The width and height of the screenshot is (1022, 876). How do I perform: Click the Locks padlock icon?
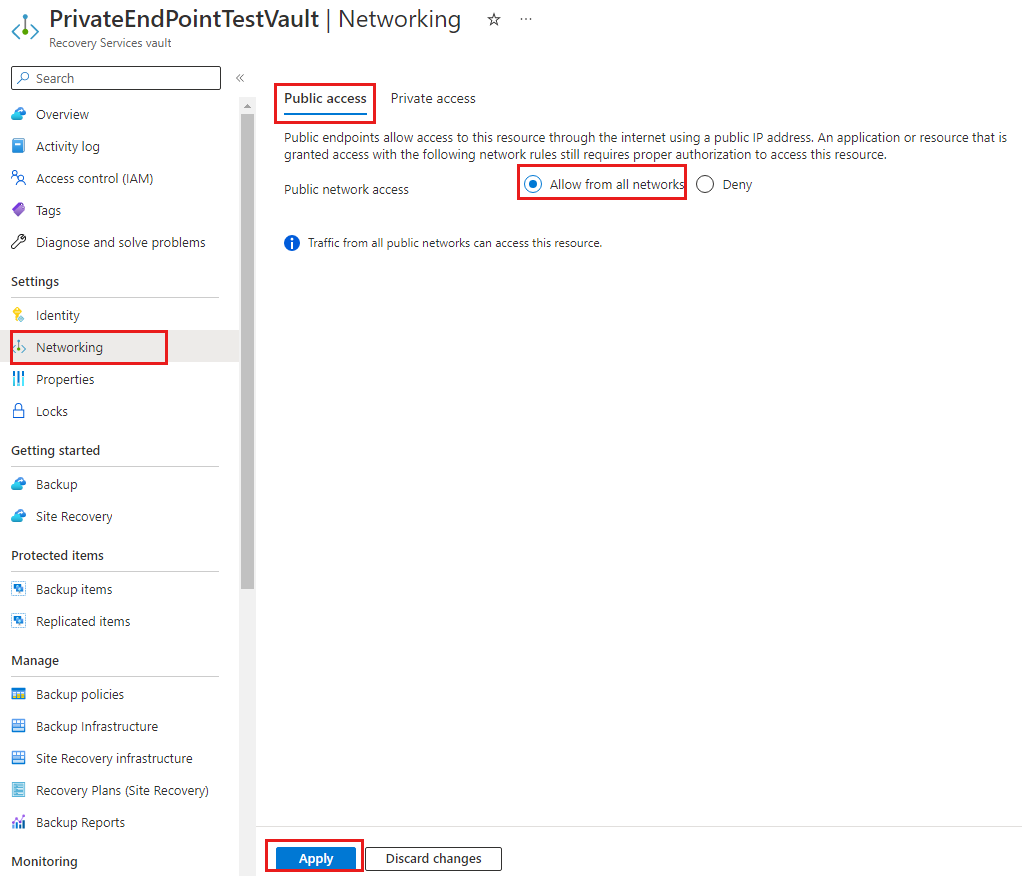coord(19,411)
